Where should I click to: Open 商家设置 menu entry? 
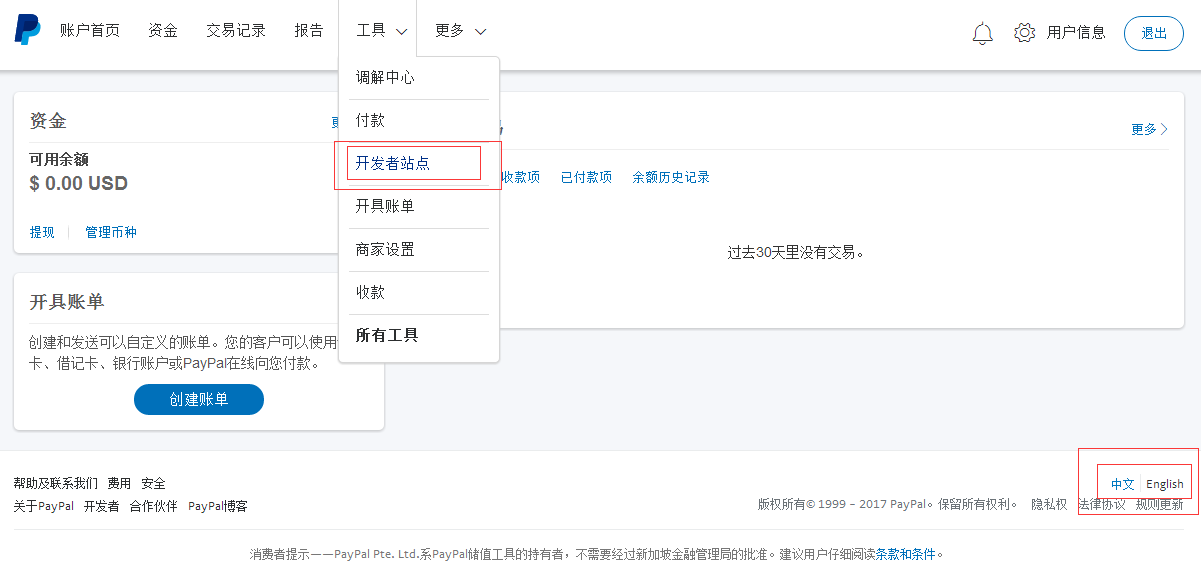pyautogui.click(x=385, y=249)
